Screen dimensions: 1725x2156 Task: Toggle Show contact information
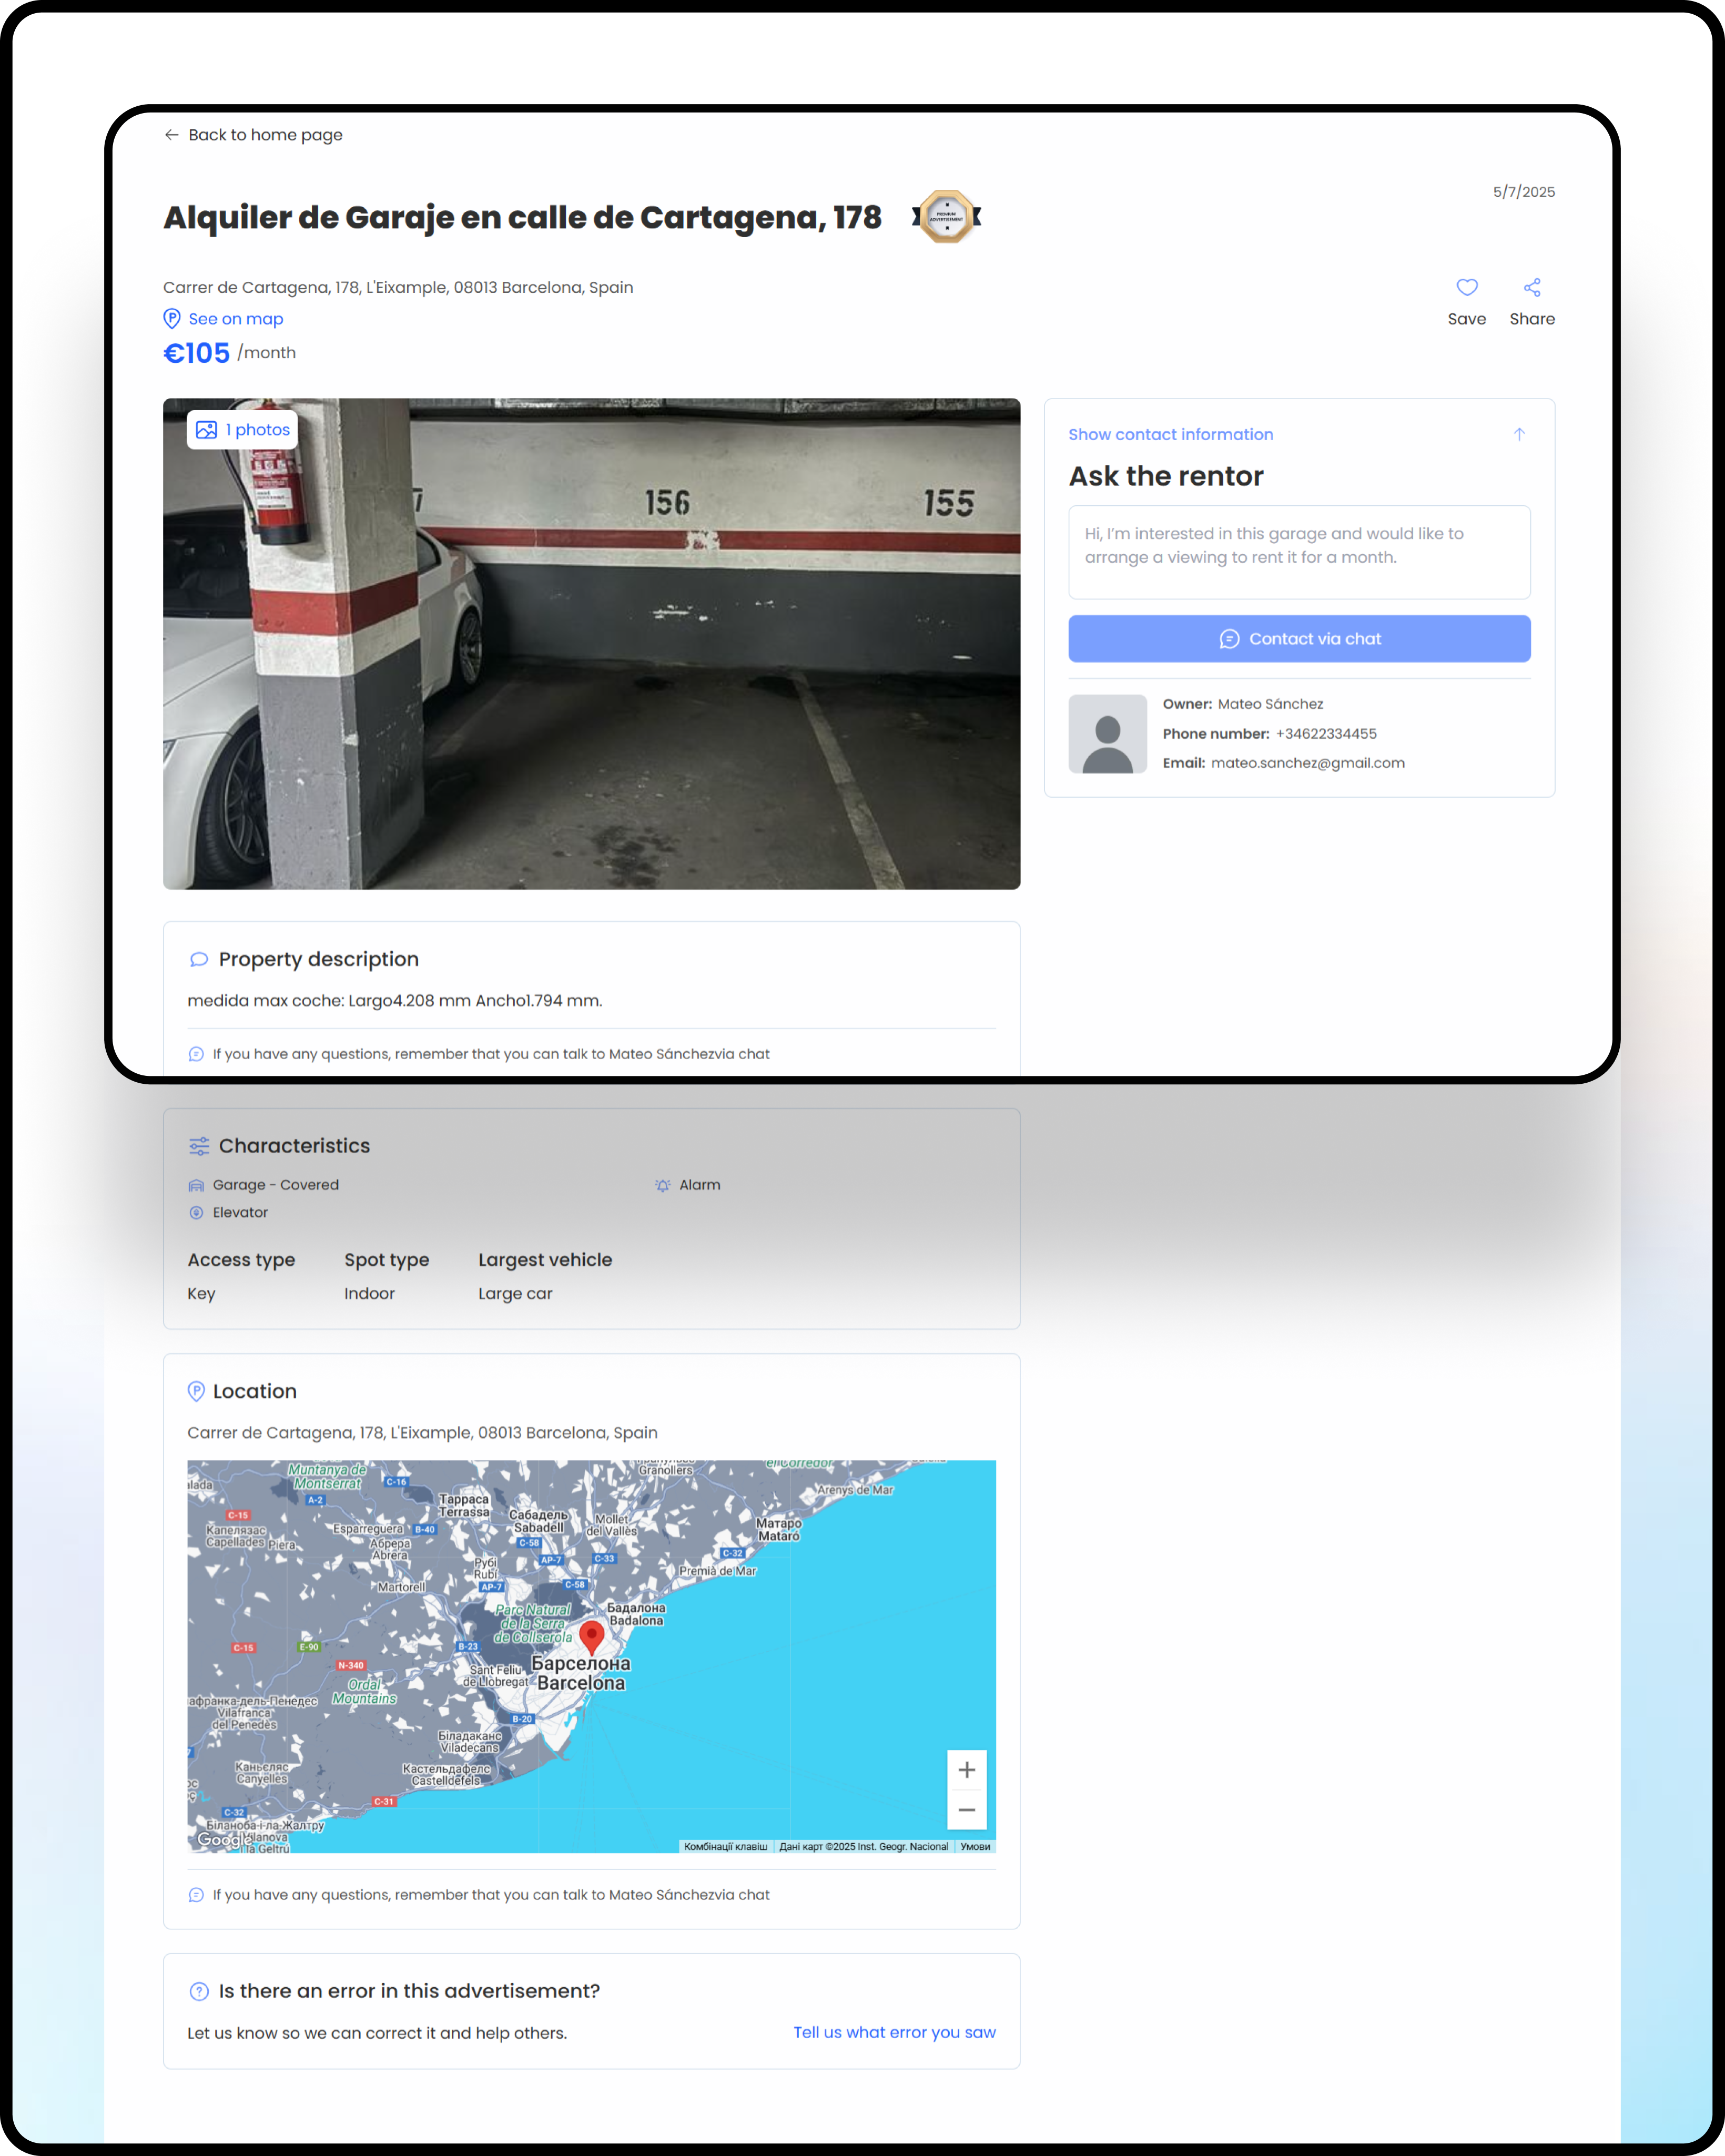1170,434
